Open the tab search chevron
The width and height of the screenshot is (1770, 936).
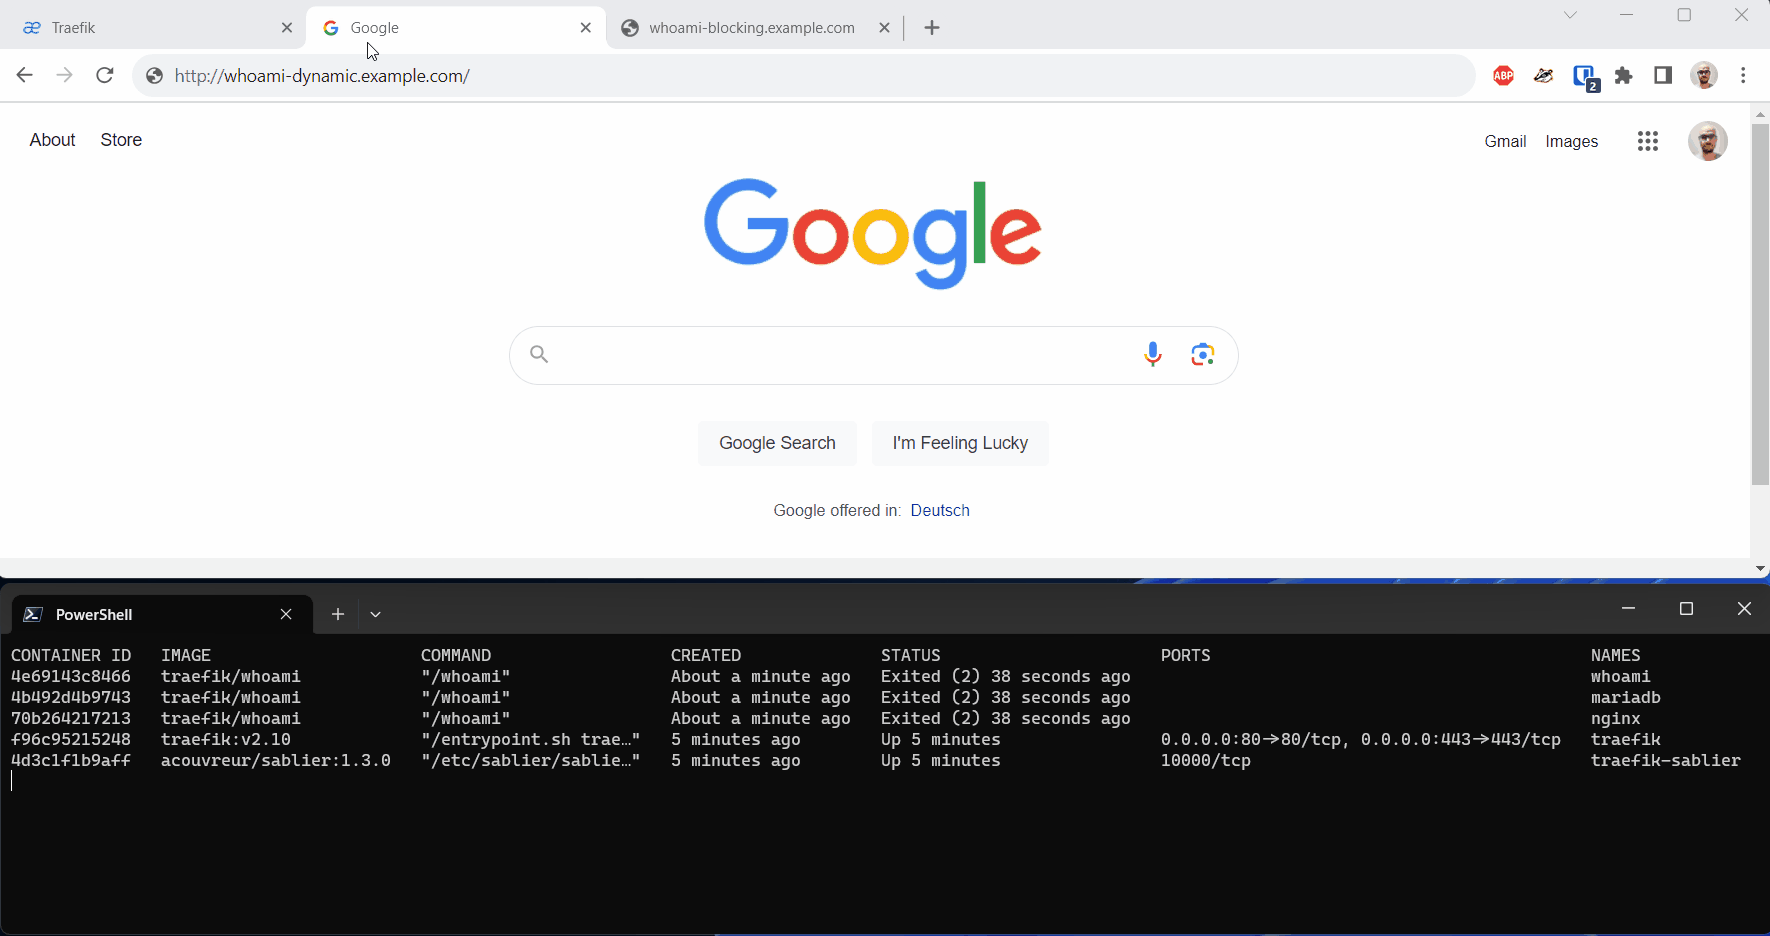(x=1570, y=15)
